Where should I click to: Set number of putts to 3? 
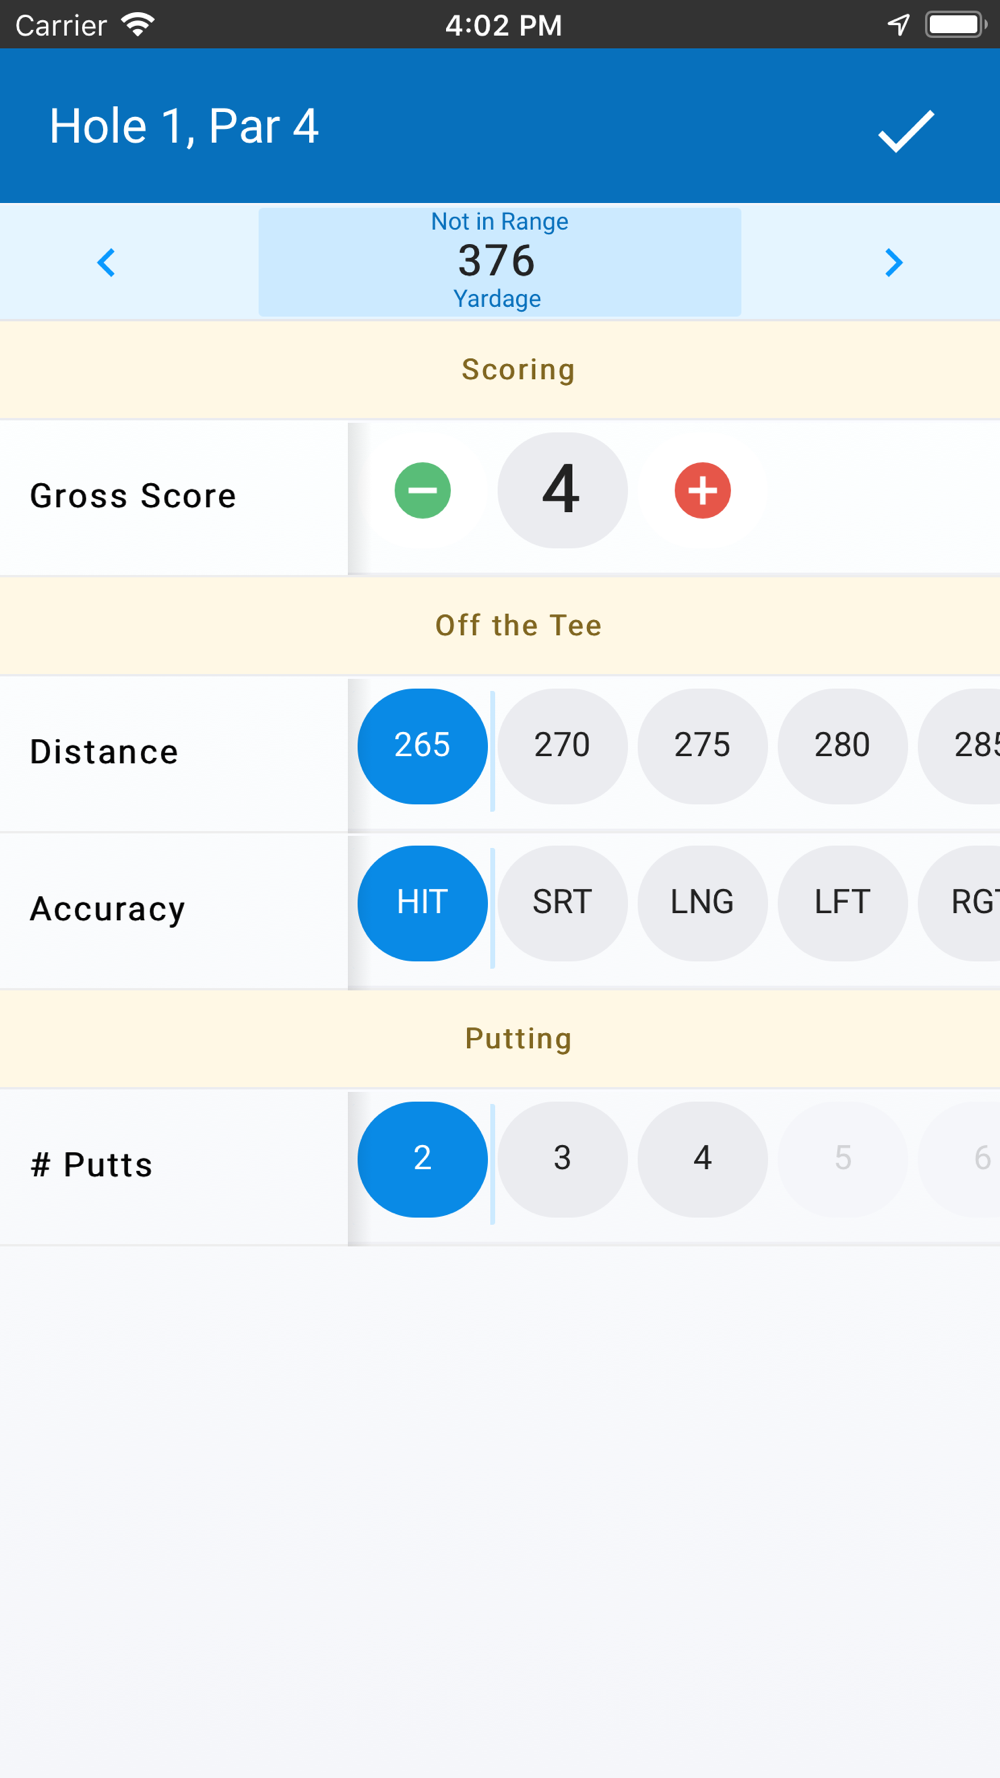(x=563, y=1159)
